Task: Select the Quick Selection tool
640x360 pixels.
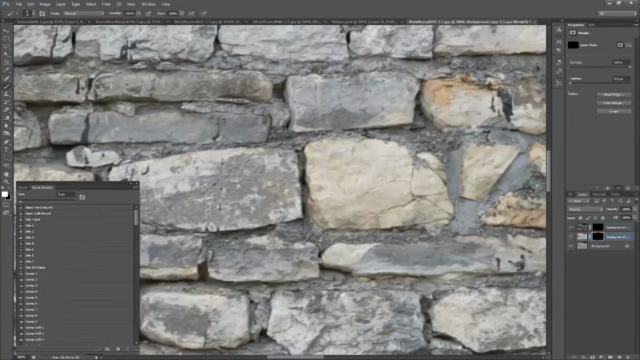Action: [6, 54]
